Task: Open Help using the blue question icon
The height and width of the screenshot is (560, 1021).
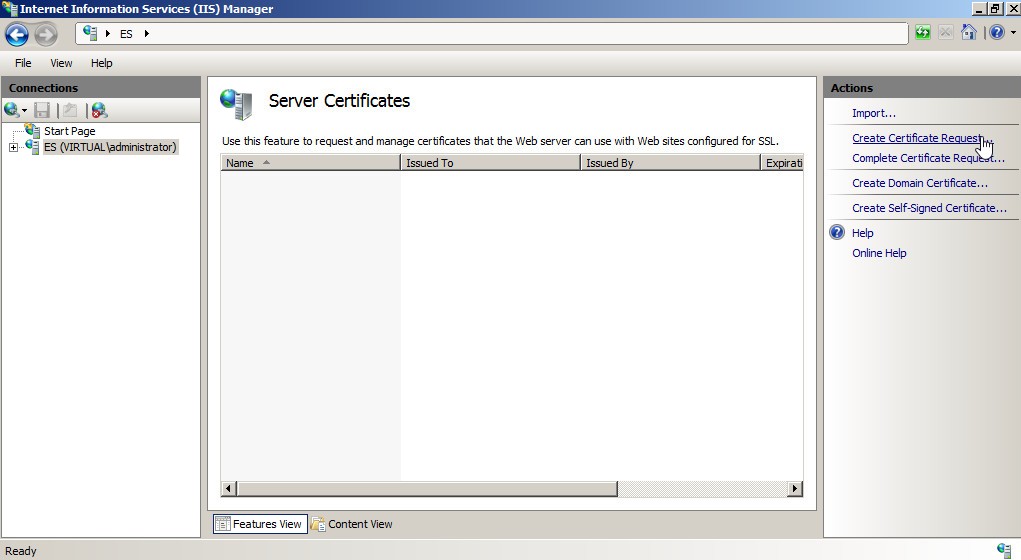Action: (995, 33)
